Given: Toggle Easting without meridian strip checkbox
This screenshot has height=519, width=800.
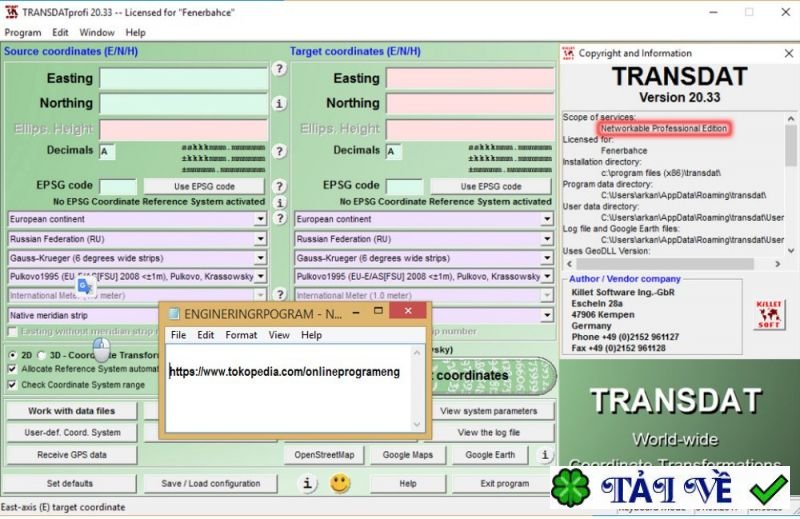Looking at the screenshot, I should (x=13, y=332).
